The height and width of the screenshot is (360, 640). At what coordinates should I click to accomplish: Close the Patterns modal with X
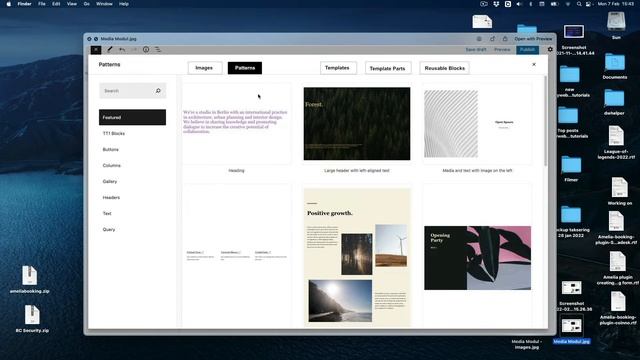[x=534, y=64]
